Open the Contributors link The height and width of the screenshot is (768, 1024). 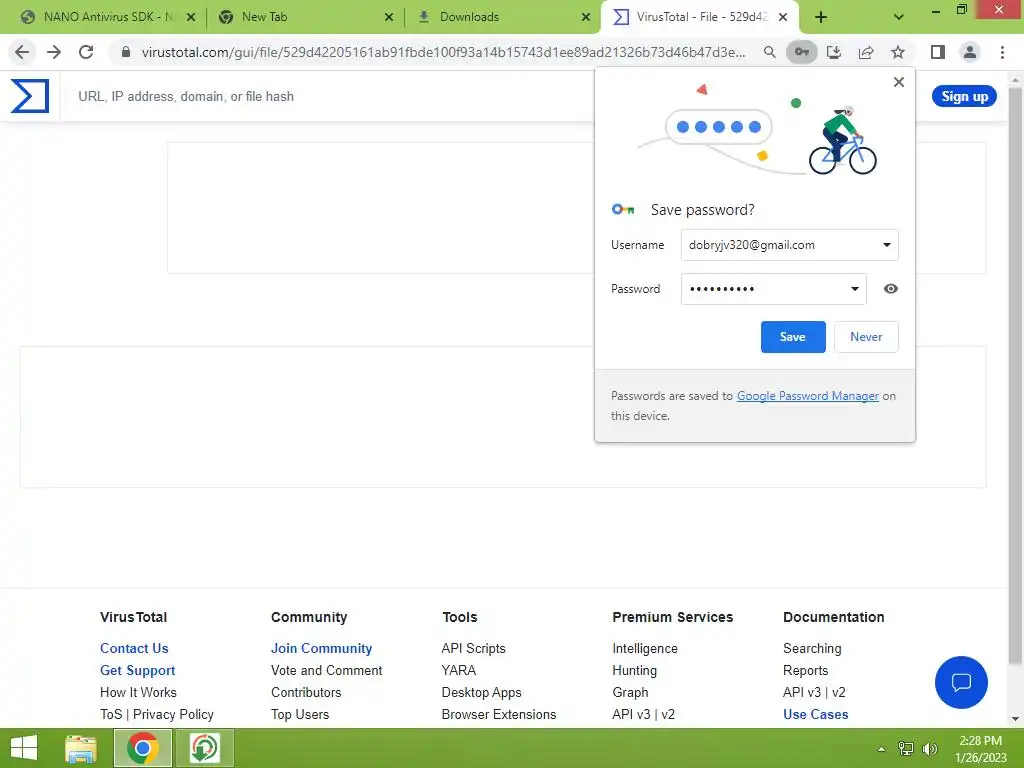(x=306, y=692)
